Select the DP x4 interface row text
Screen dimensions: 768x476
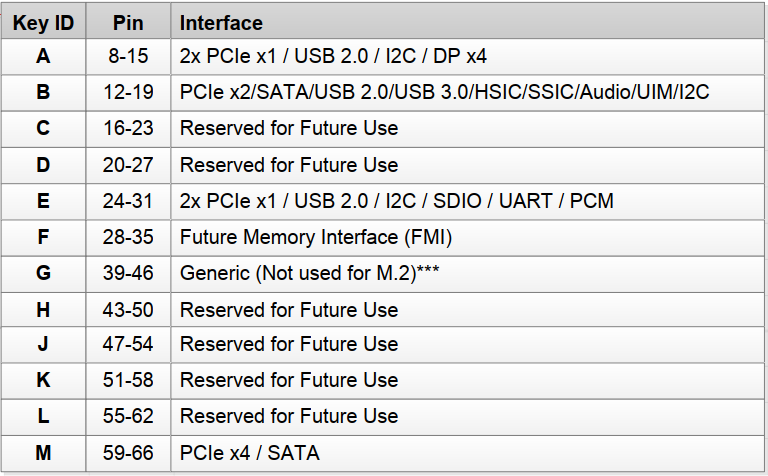333,57
